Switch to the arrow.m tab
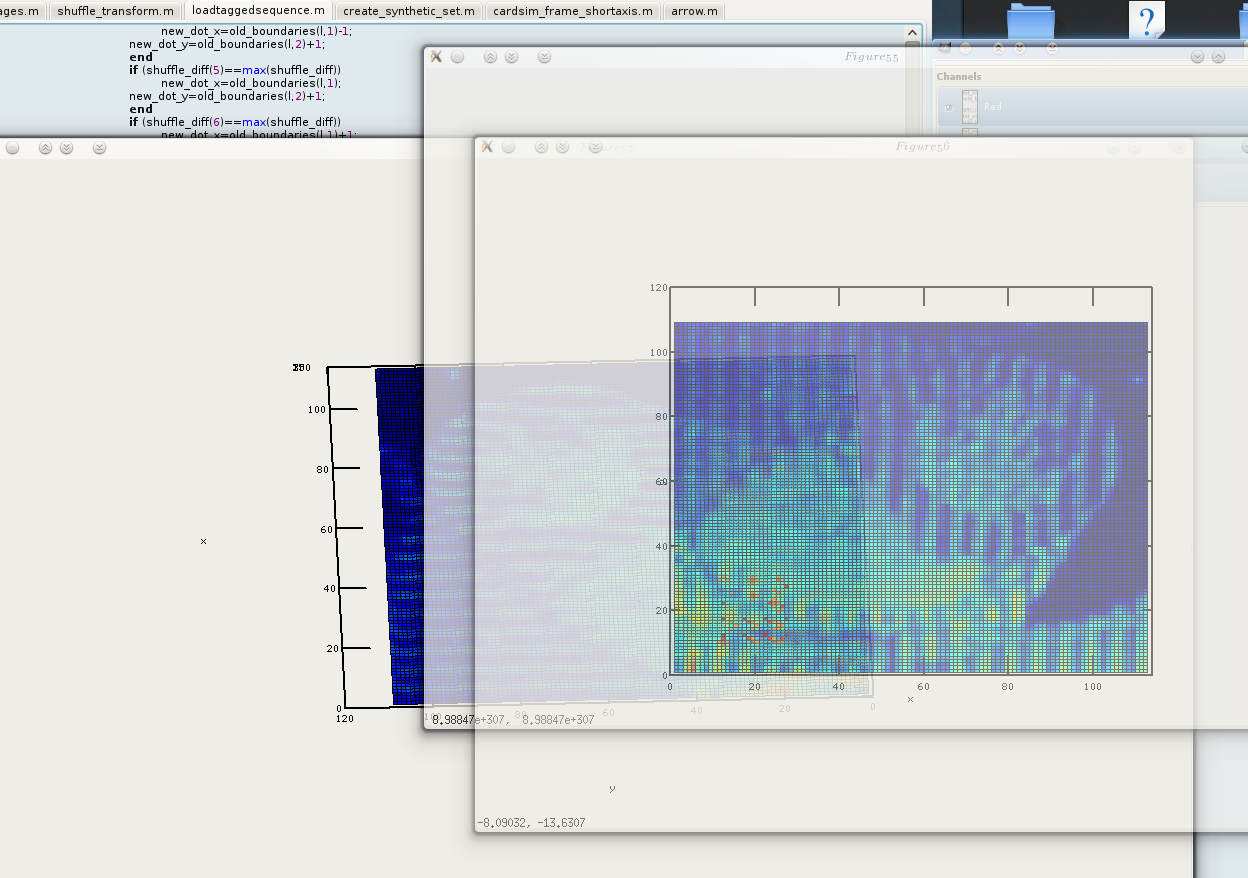 pos(694,11)
